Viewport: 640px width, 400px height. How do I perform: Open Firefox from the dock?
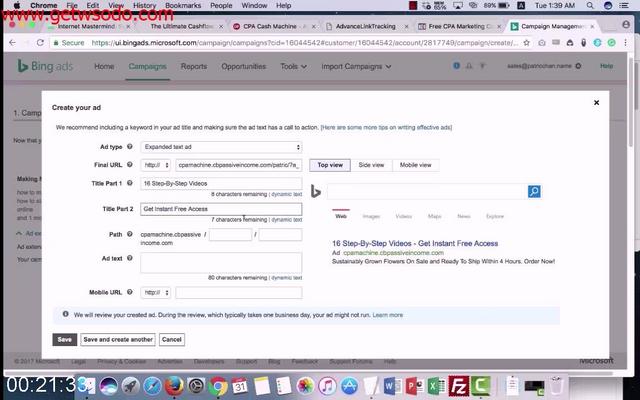[x=174, y=385]
